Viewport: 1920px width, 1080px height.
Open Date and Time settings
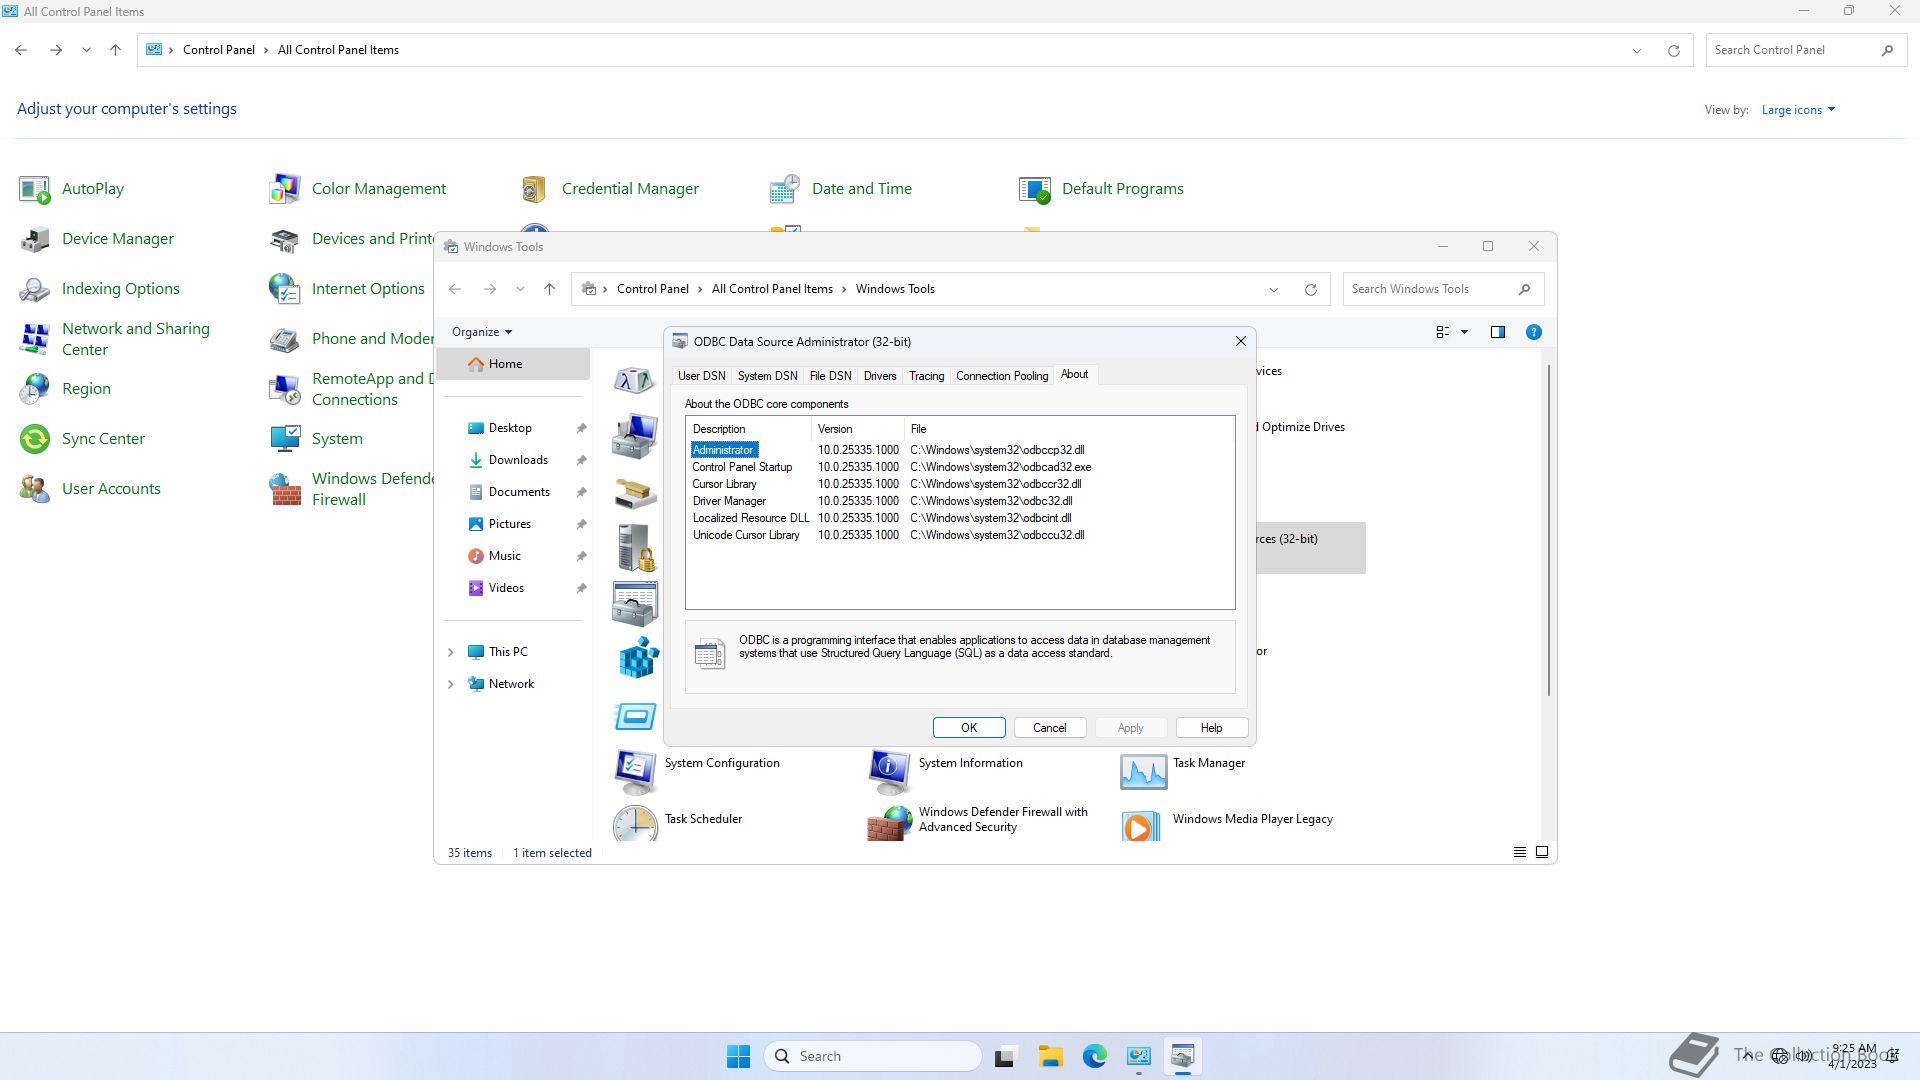[x=840, y=189]
